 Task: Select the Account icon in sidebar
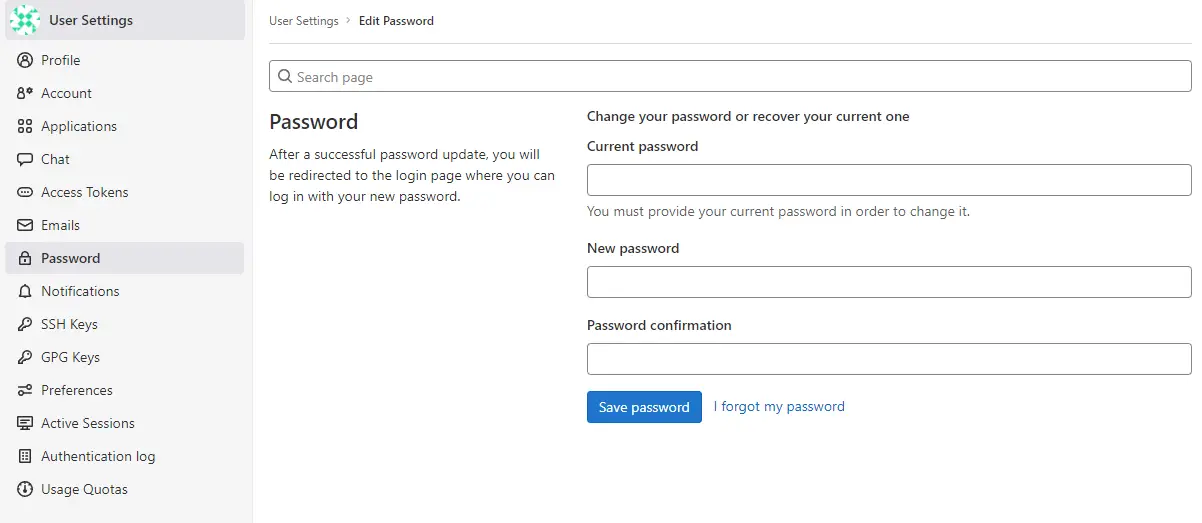pyautogui.click(x=25, y=93)
